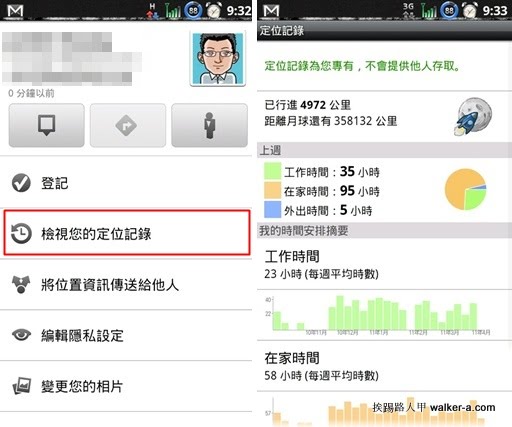Tap the 88 battery badge in right status bar
This screenshot has width=512, height=427.
point(449,10)
